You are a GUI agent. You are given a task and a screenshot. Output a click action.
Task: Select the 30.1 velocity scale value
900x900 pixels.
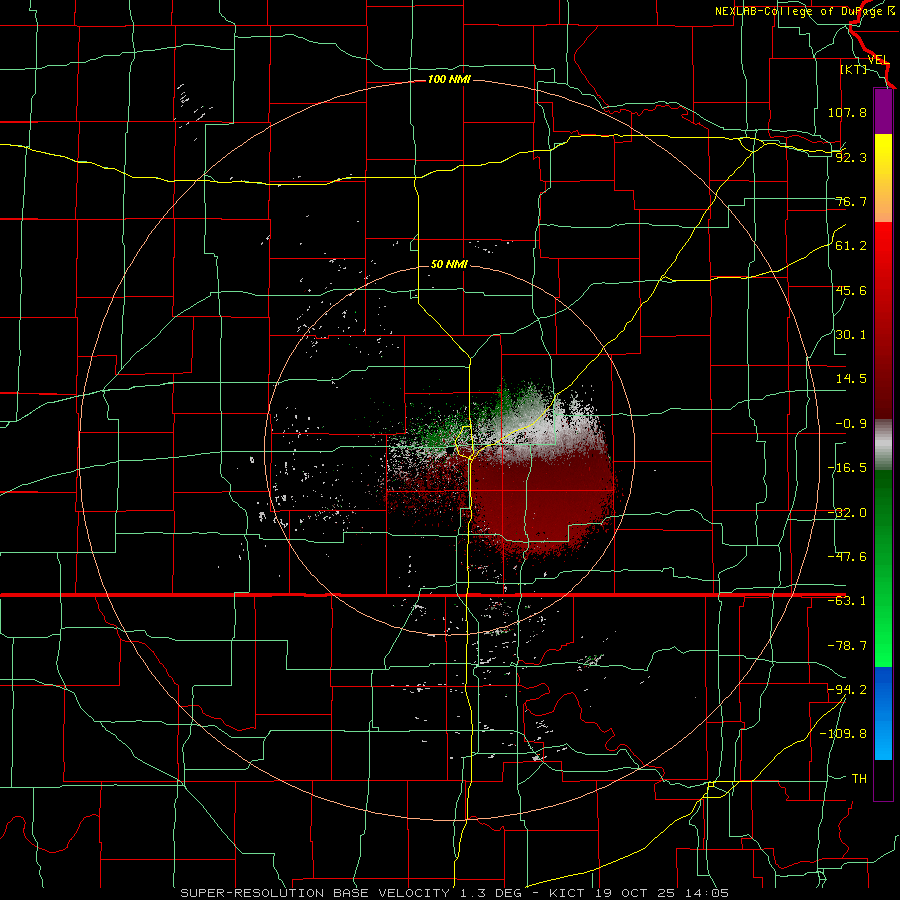tap(851, 335)
